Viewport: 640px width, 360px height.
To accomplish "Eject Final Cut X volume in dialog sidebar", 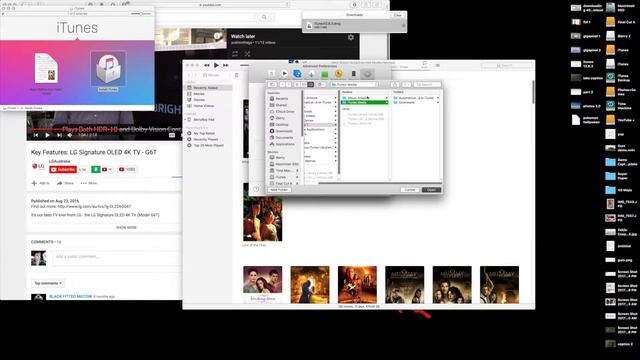I will 297,184.
